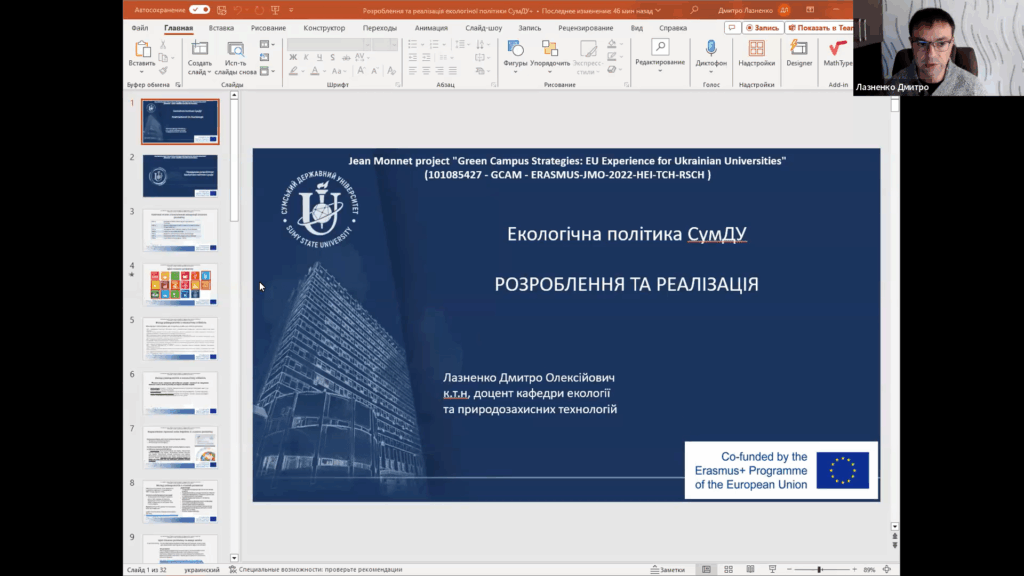Select slide 2 thumbnail
This screenshot has height=576, width=1024.
point(180,176)
